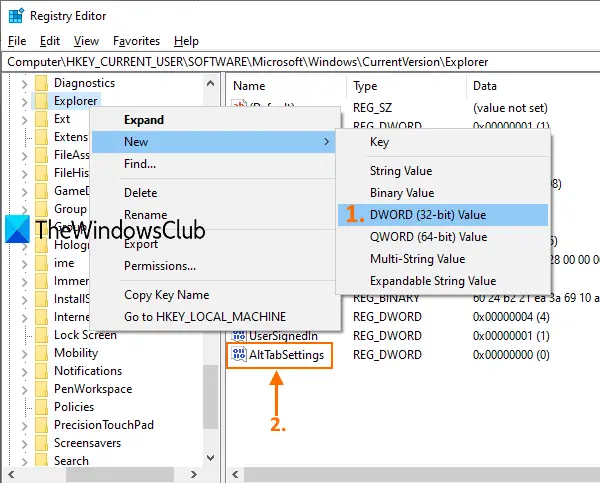Click the Type column header
The image size is (600, 483).
click(x=407, y=86)
